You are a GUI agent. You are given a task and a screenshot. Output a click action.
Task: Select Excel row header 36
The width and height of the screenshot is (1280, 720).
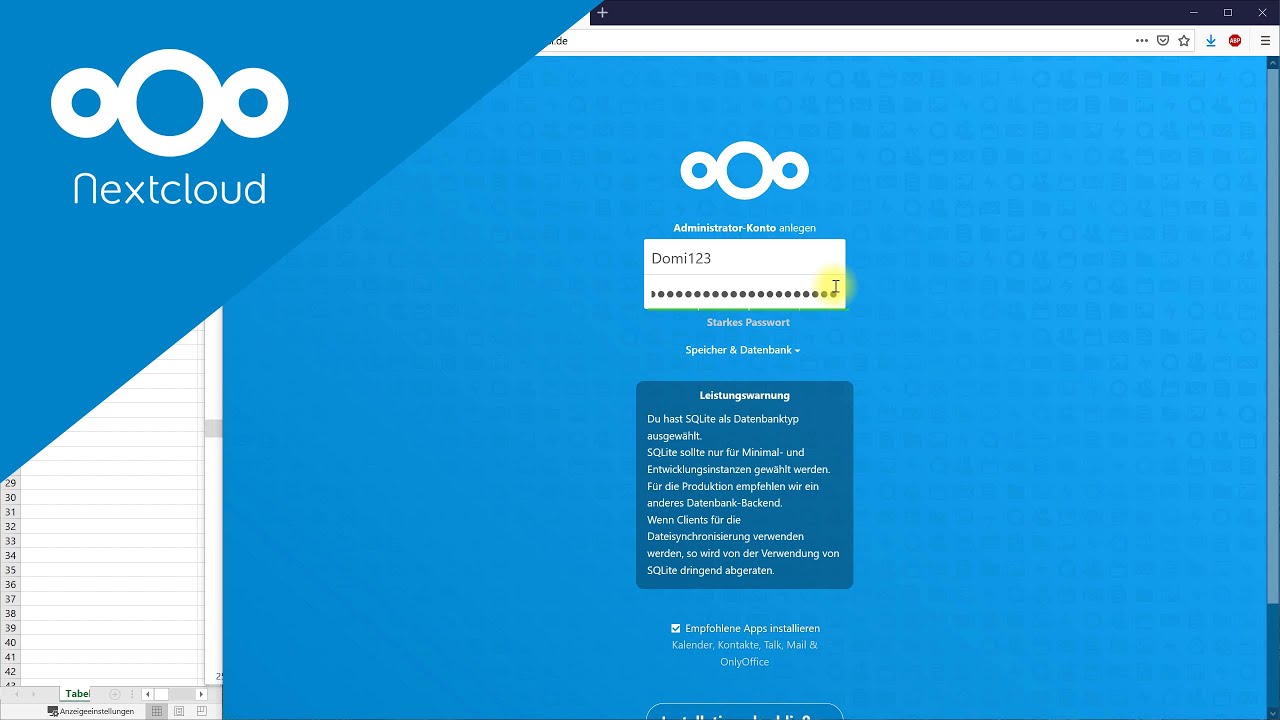tap(11, 584)
